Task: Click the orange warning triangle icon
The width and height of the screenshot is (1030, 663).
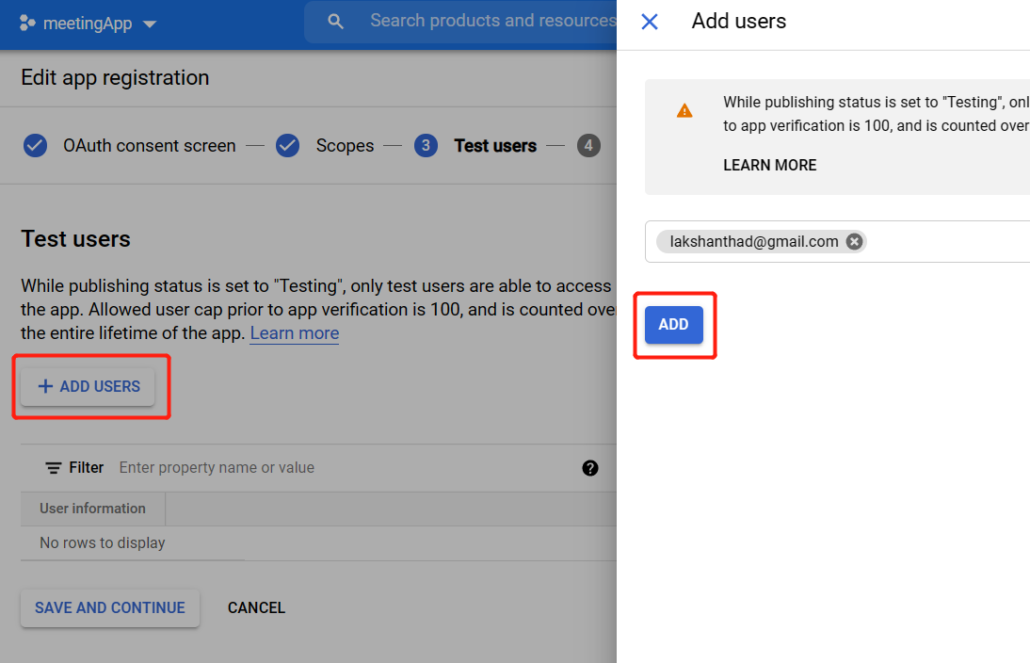Action: pos(684,111)
